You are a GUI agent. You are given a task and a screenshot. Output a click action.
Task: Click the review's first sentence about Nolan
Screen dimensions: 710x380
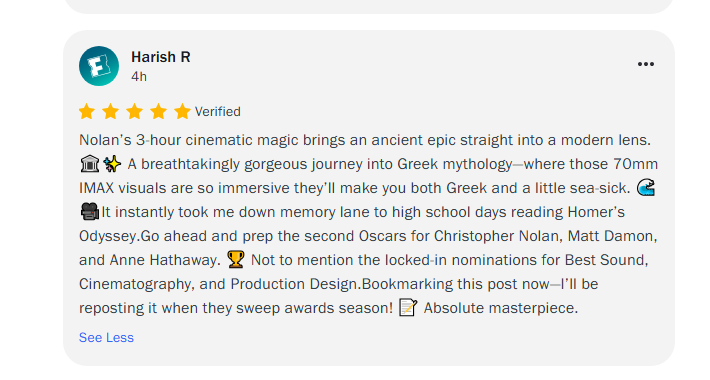[x=365, y=140]
